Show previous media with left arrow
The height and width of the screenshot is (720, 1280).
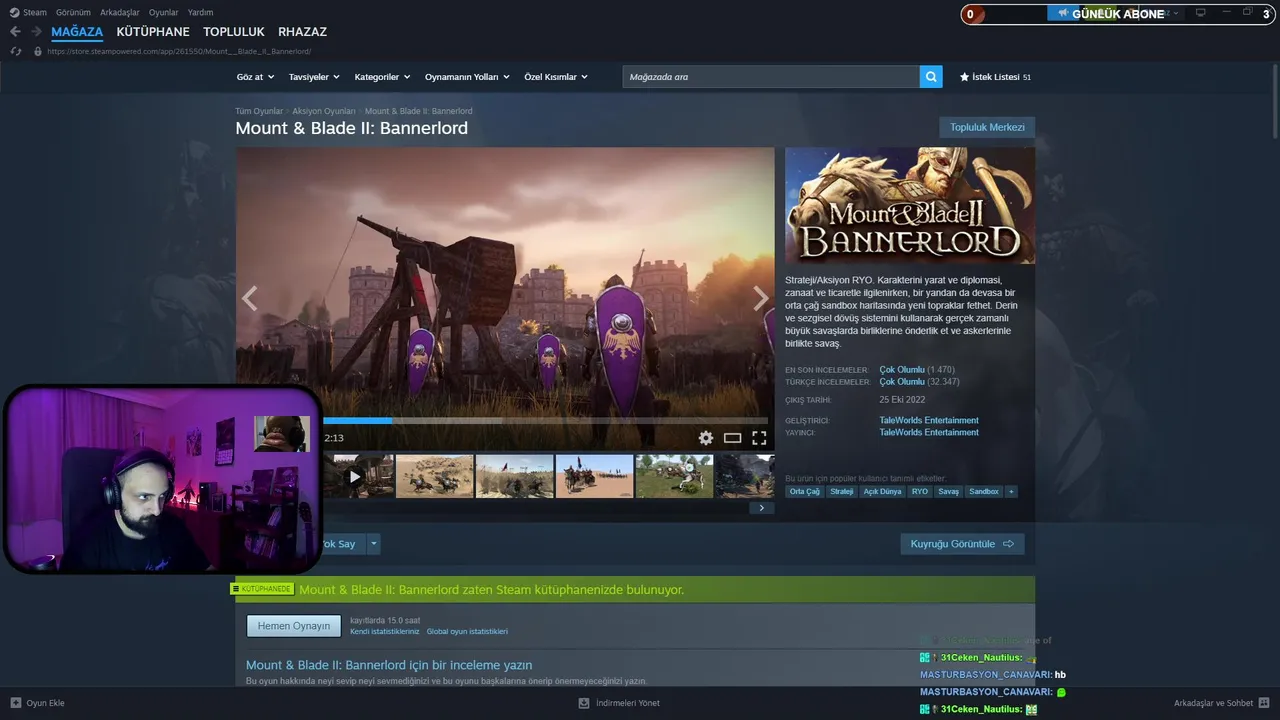[250, 298]
